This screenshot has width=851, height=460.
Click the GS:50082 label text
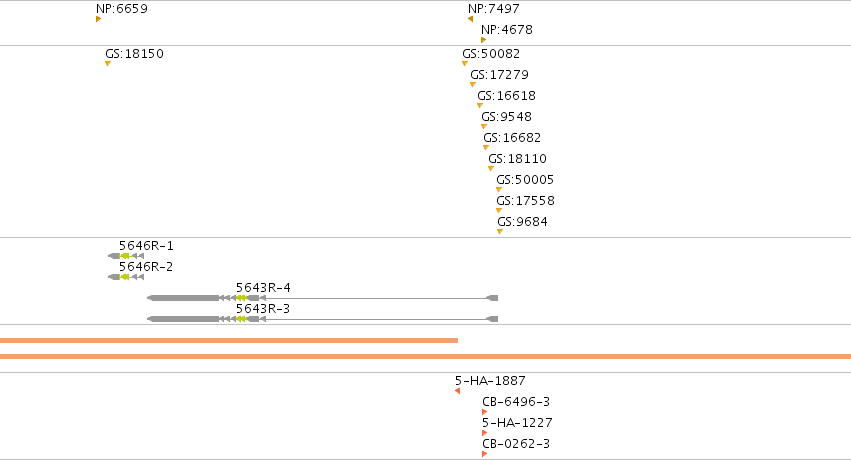point(491,54)
